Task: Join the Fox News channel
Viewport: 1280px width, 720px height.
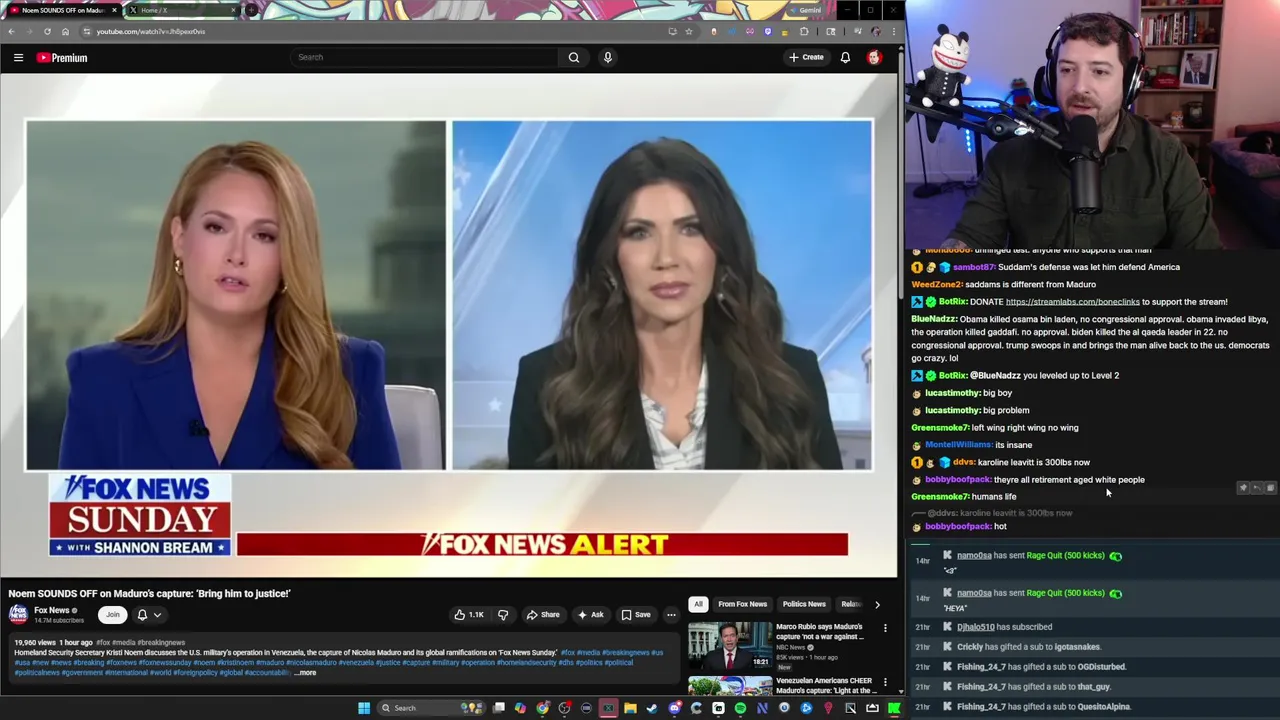Action: [112, 615]
